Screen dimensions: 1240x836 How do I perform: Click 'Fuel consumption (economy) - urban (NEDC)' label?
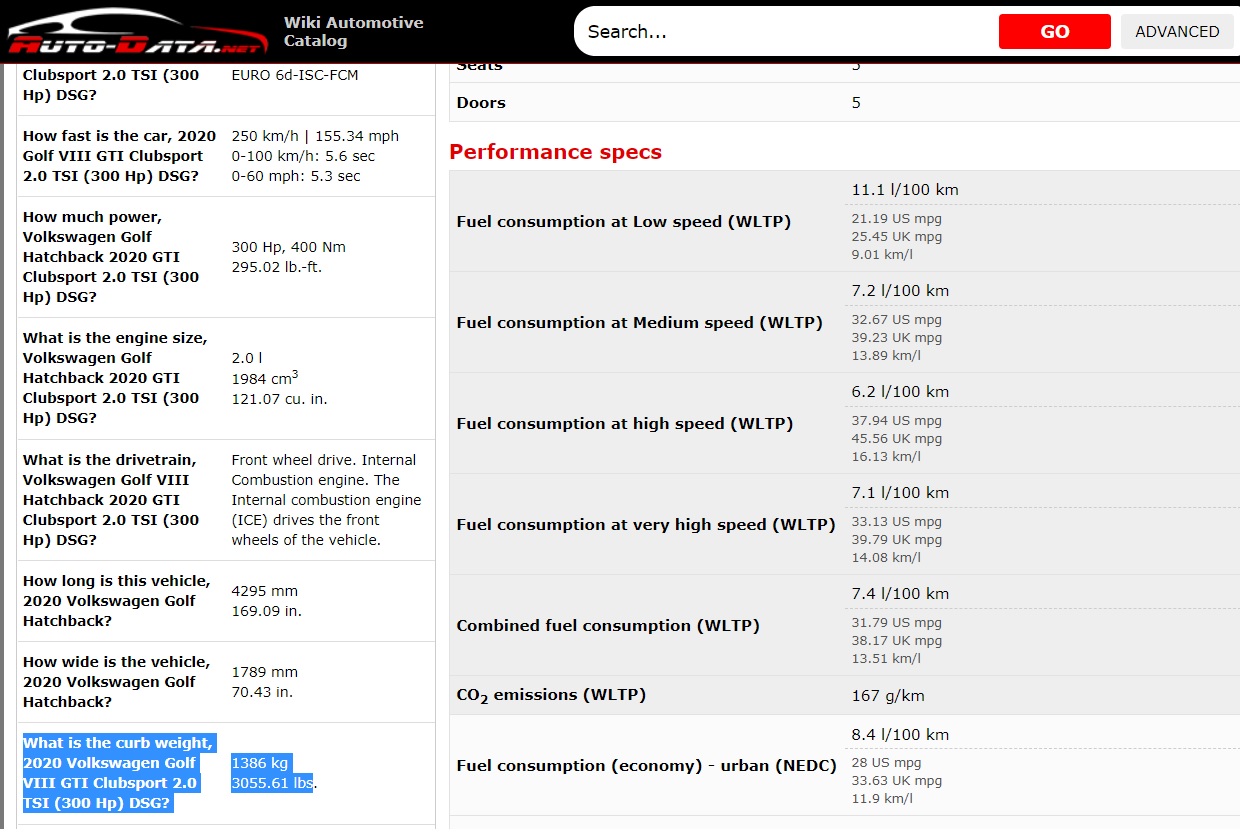[646, 766]
